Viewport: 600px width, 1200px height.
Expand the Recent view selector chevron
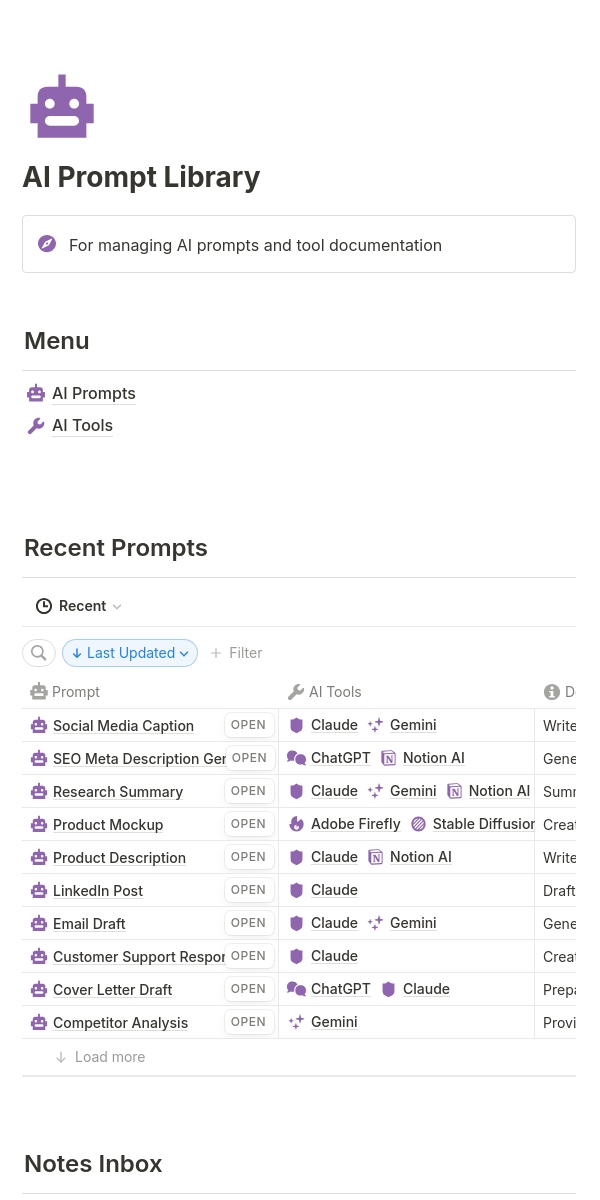coord(117,607)
